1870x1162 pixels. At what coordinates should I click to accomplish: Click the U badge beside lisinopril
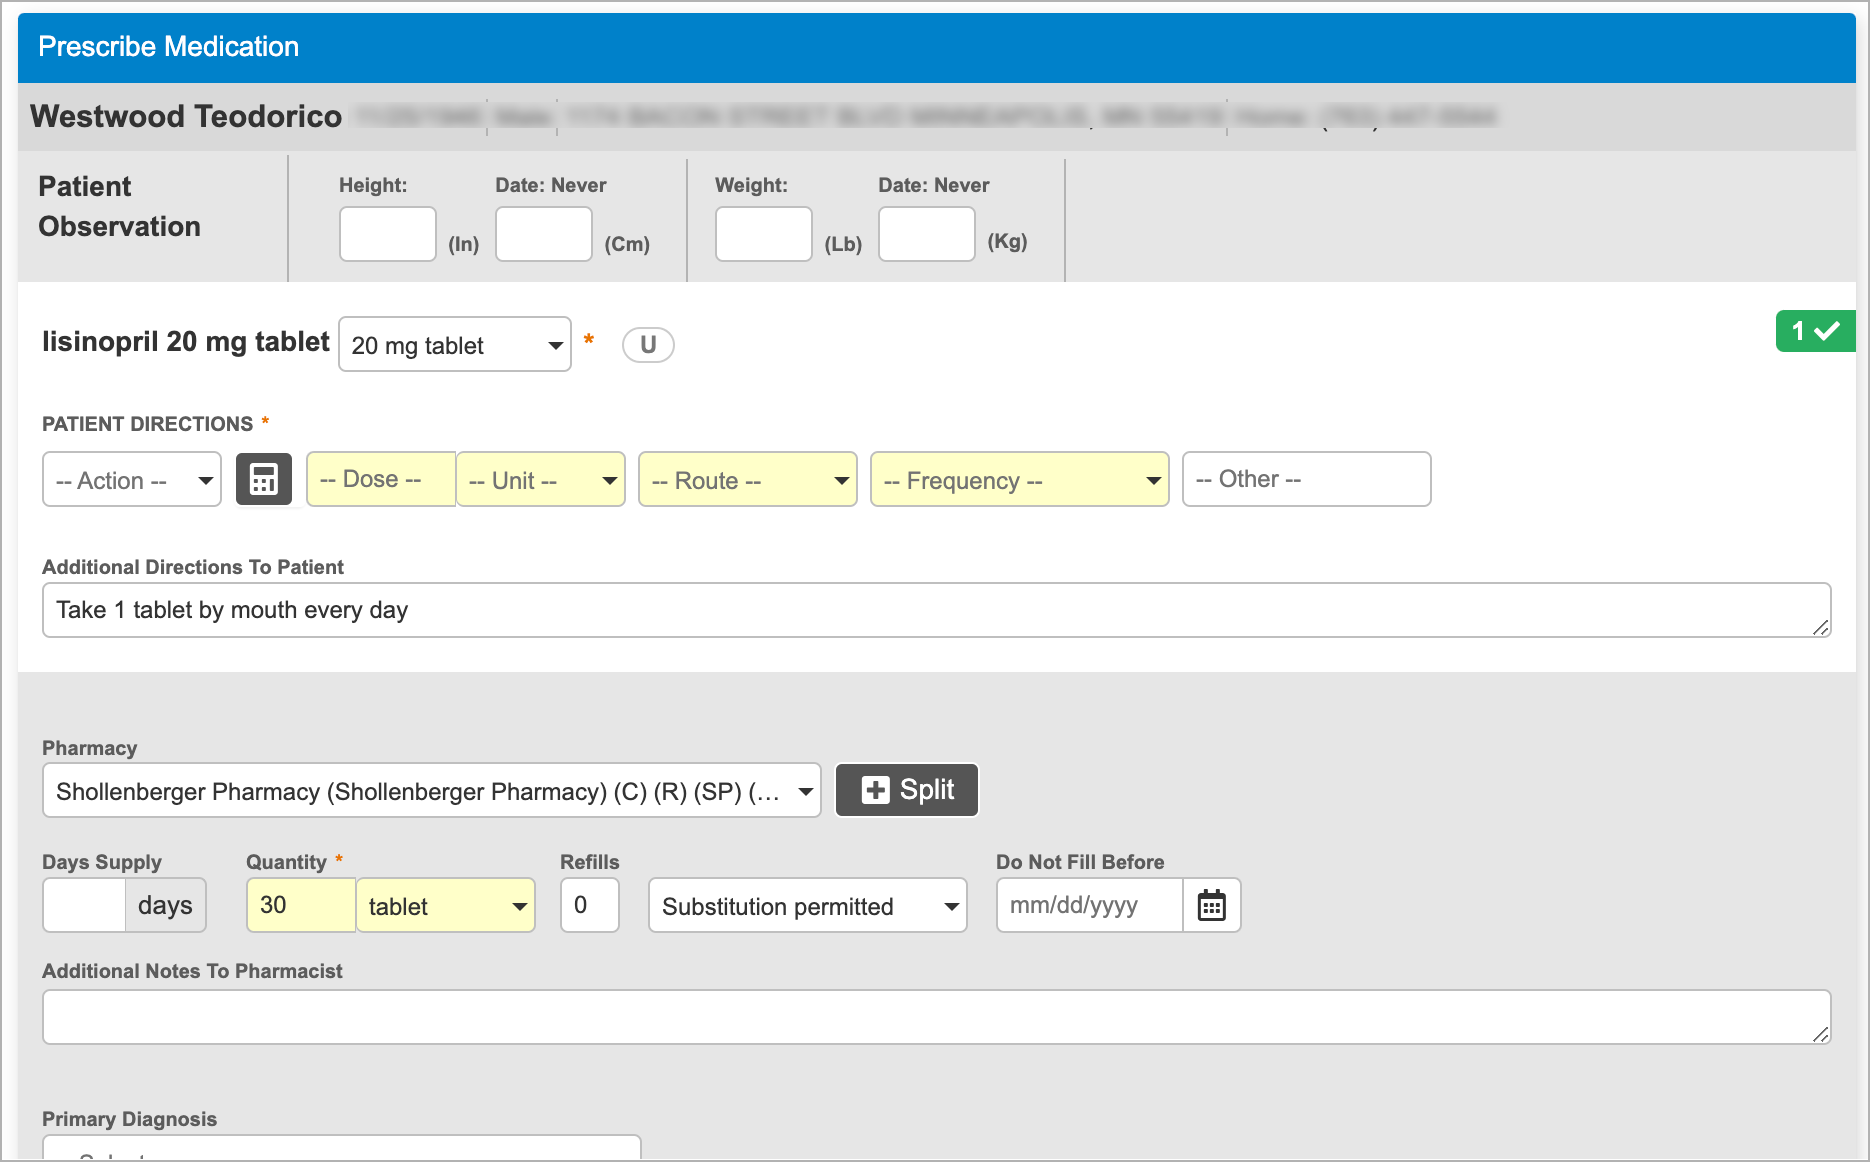pyautogui.click(x=648, y=345)
